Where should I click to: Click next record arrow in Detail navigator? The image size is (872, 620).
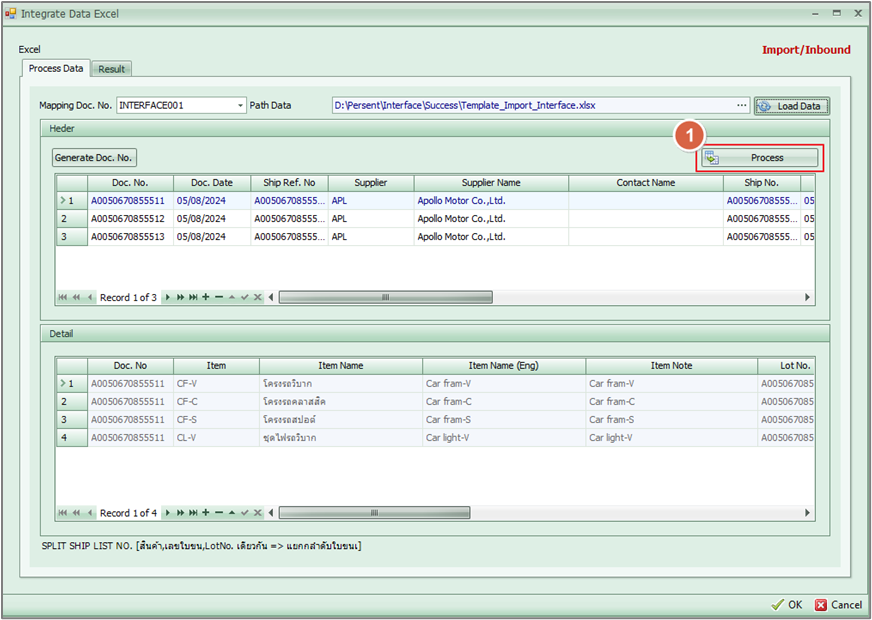pyautogui.click(x=168, y=513)
